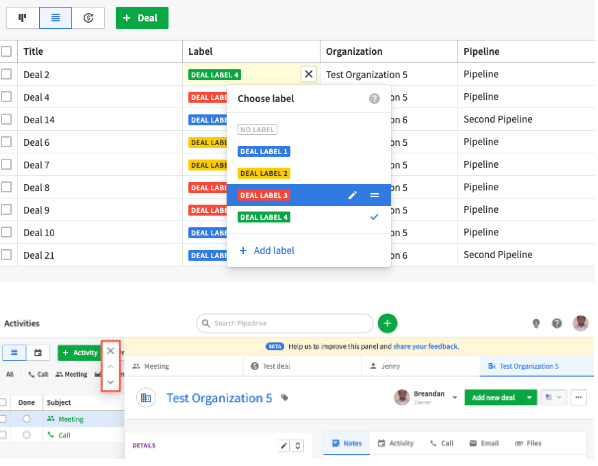Click the green Deal button
The image size is (598, 466).
click(x=142, y=18)
